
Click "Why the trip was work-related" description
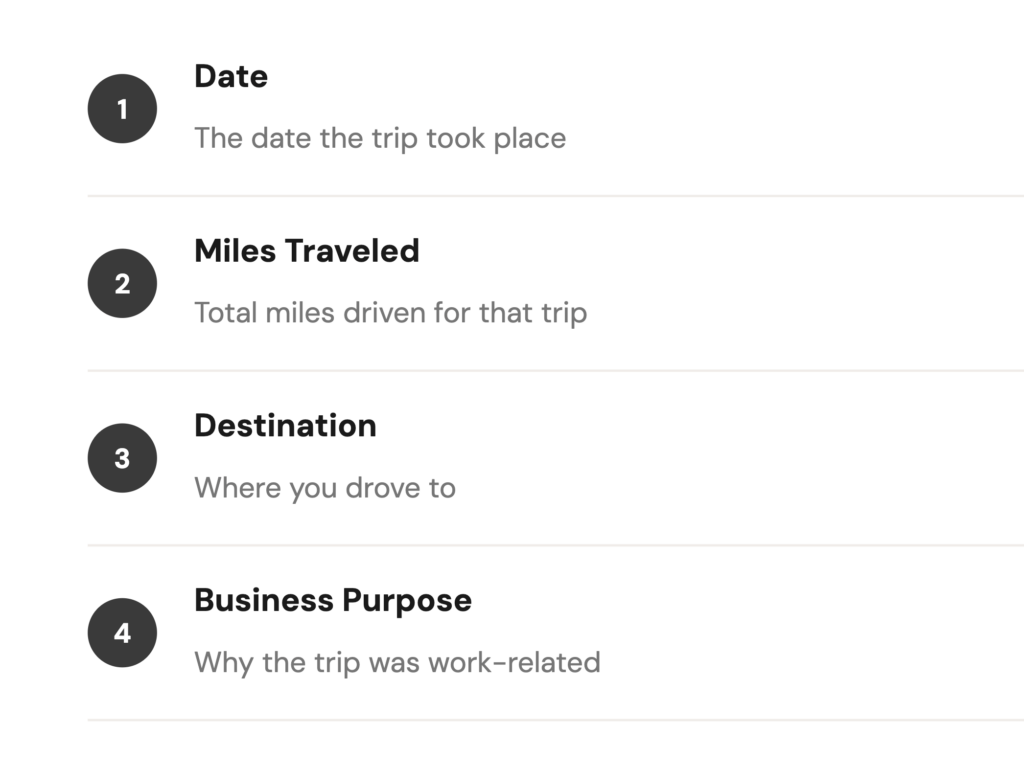tap(397, 662)
